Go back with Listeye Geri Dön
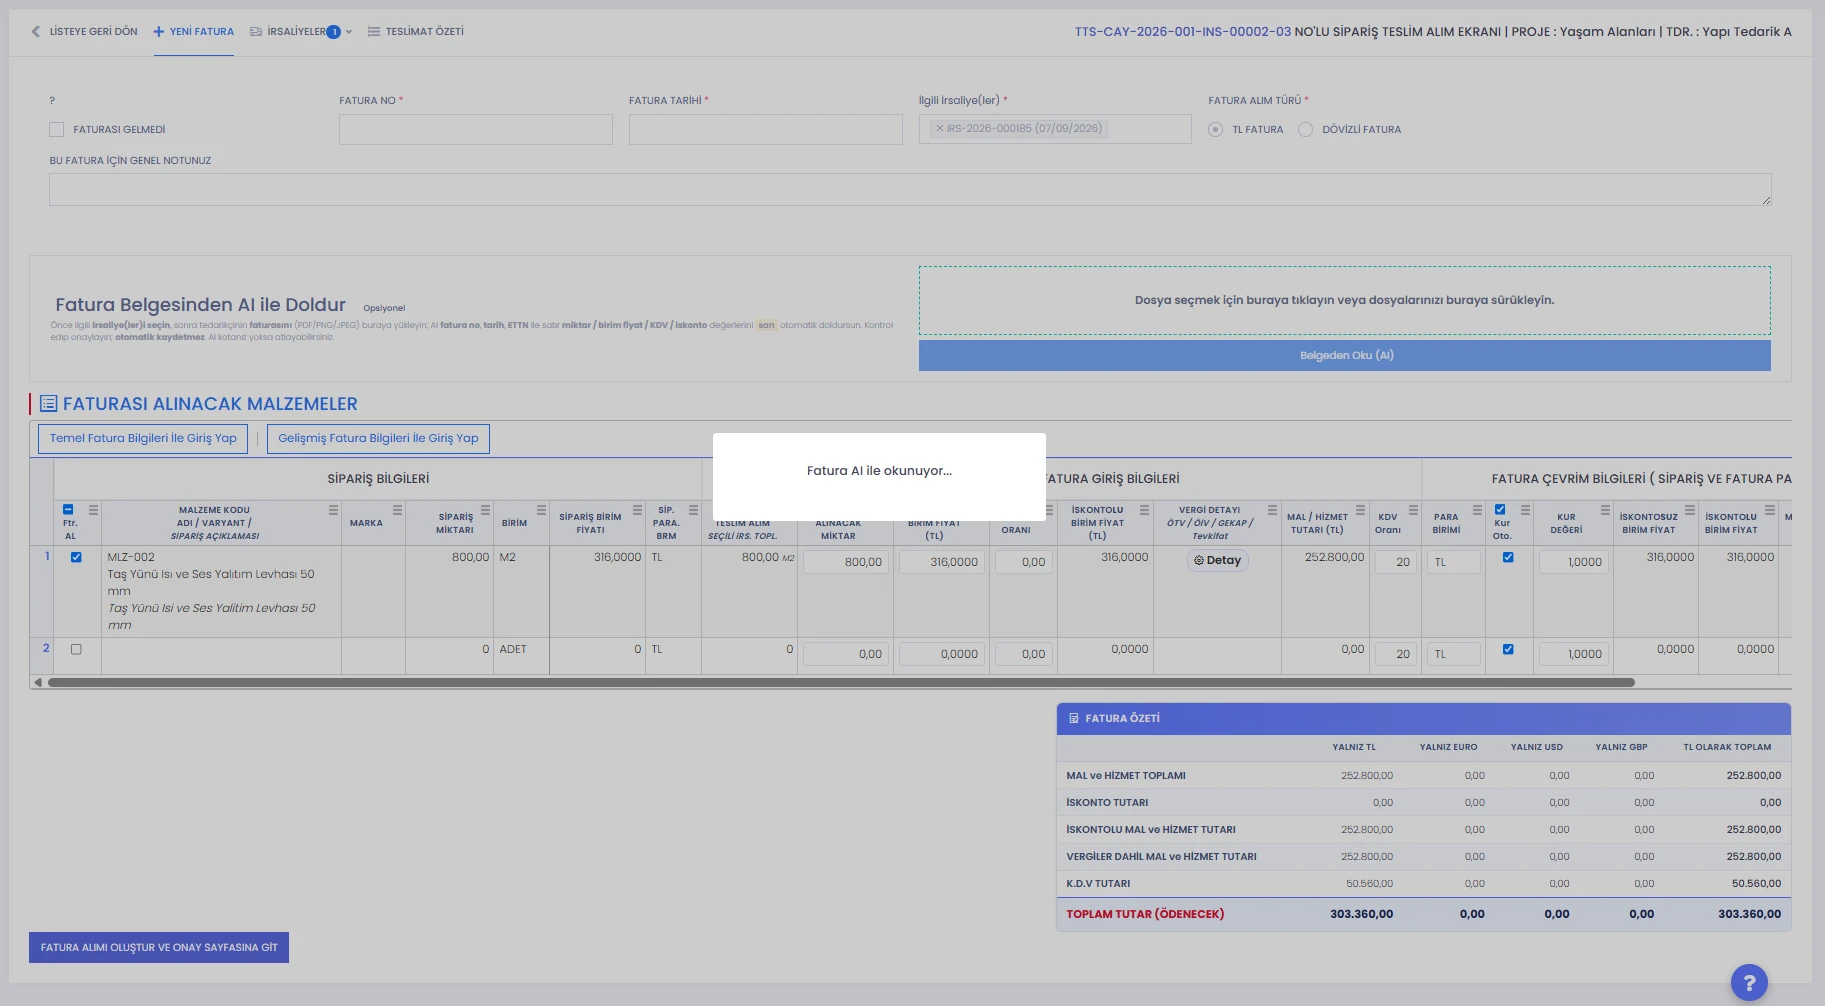 coord(84,32)
